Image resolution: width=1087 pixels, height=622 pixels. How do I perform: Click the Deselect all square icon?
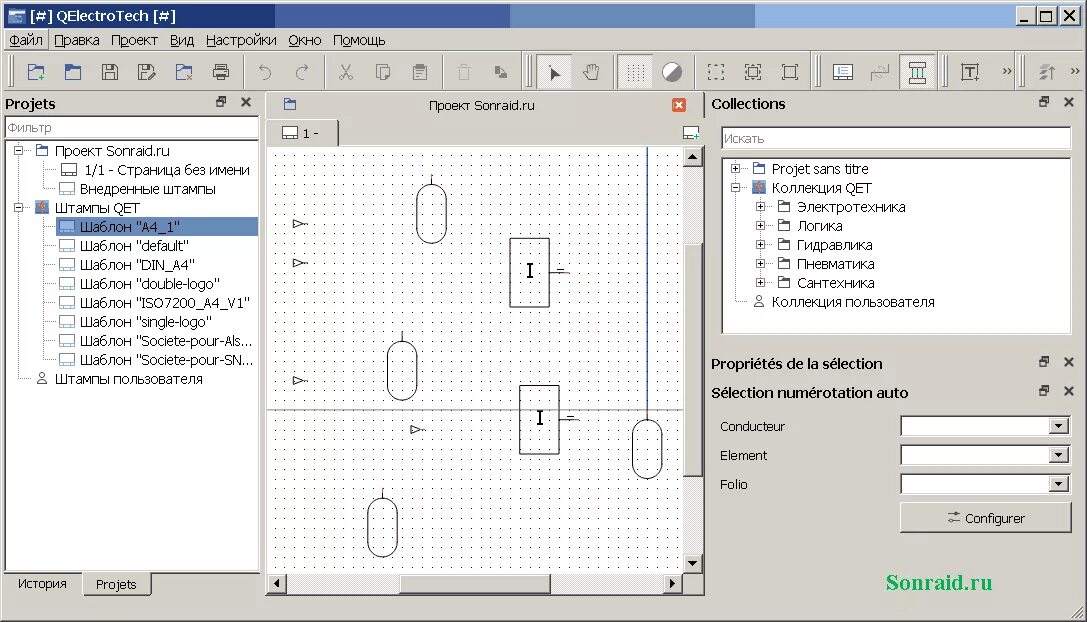click(790, 72)
